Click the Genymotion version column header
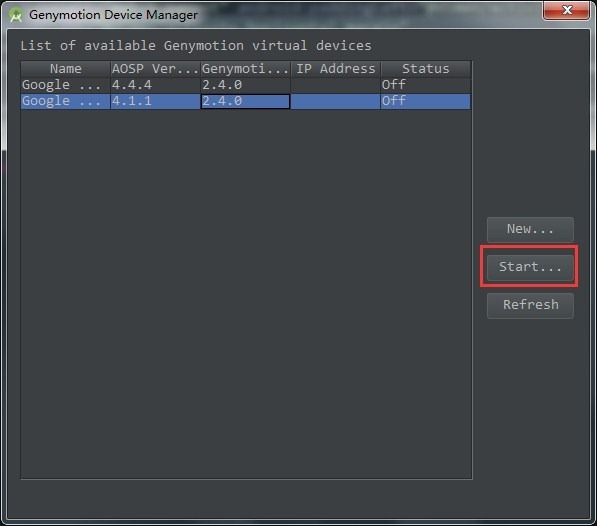The image size is (597, 526). coord(246,69)
